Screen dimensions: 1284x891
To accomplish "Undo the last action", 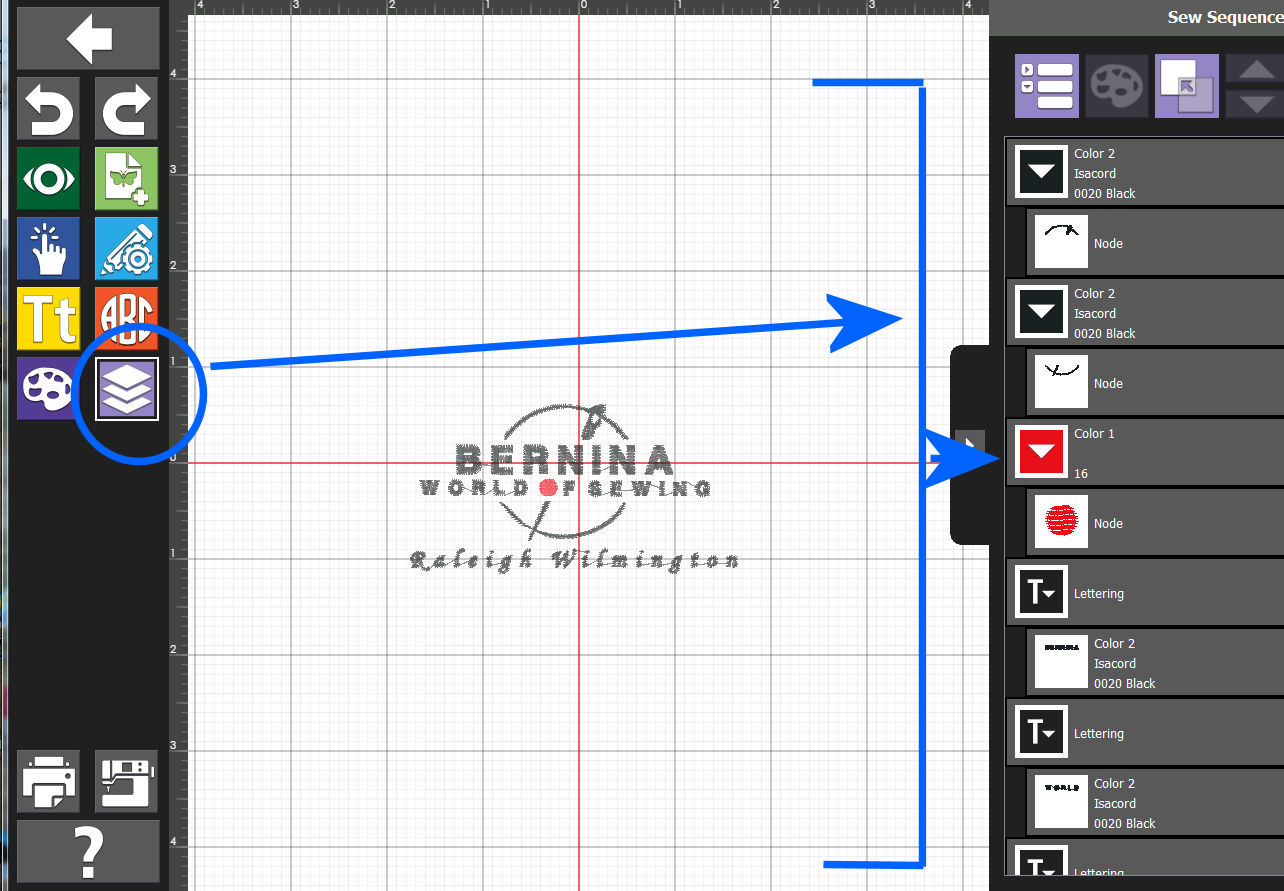I will tap(49, 108).
